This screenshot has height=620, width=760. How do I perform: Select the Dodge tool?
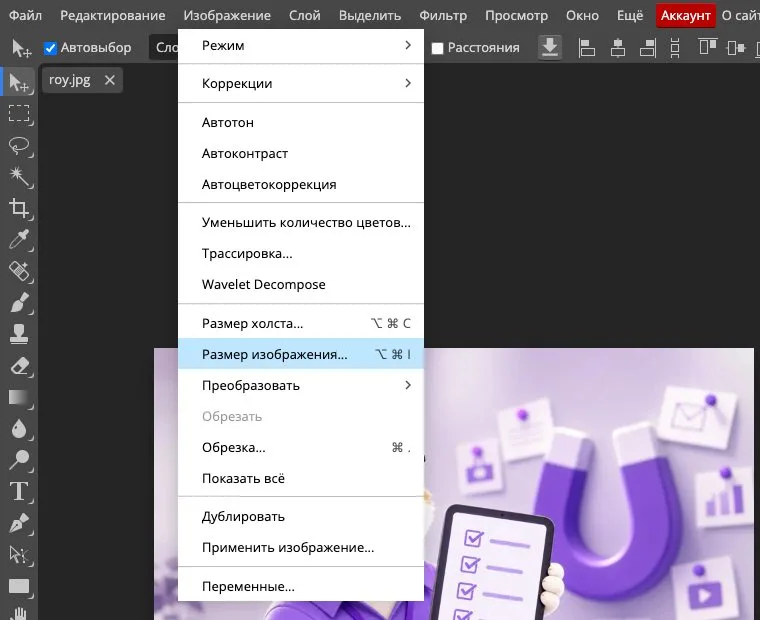pos(19,460)
